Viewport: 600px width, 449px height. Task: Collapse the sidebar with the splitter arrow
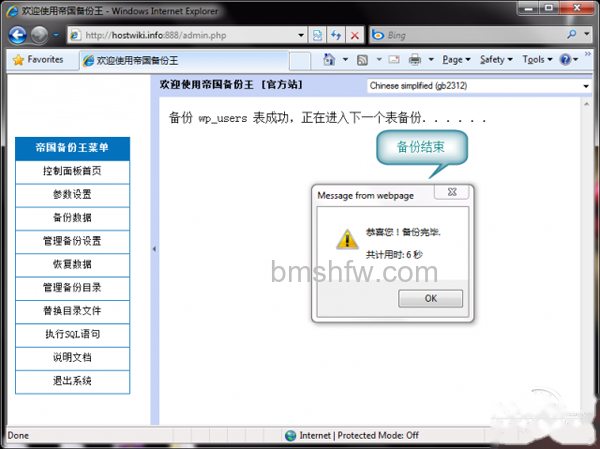(x=154, y=249)
